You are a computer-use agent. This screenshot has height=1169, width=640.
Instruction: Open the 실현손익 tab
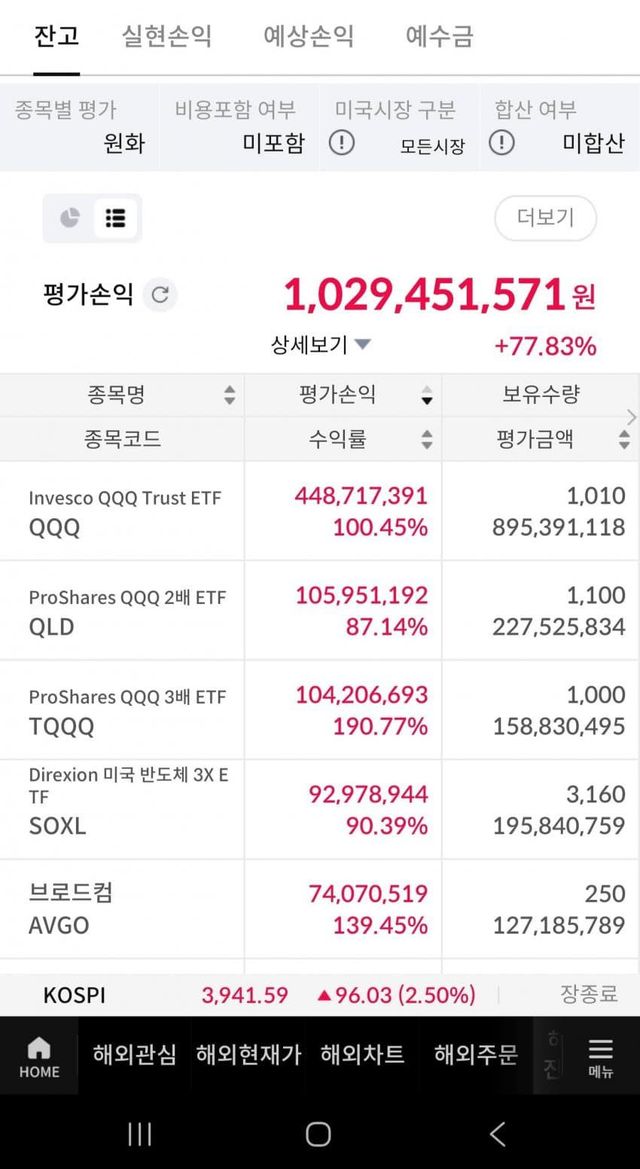tap(167, 37)
